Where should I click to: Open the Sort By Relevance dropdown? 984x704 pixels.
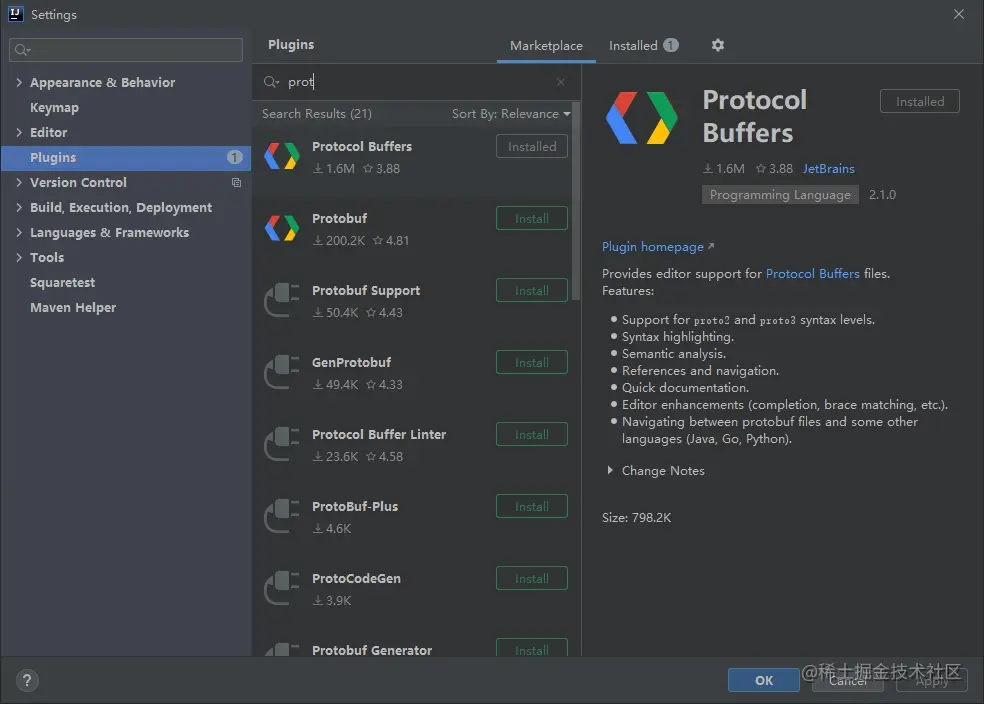(510, 114)
